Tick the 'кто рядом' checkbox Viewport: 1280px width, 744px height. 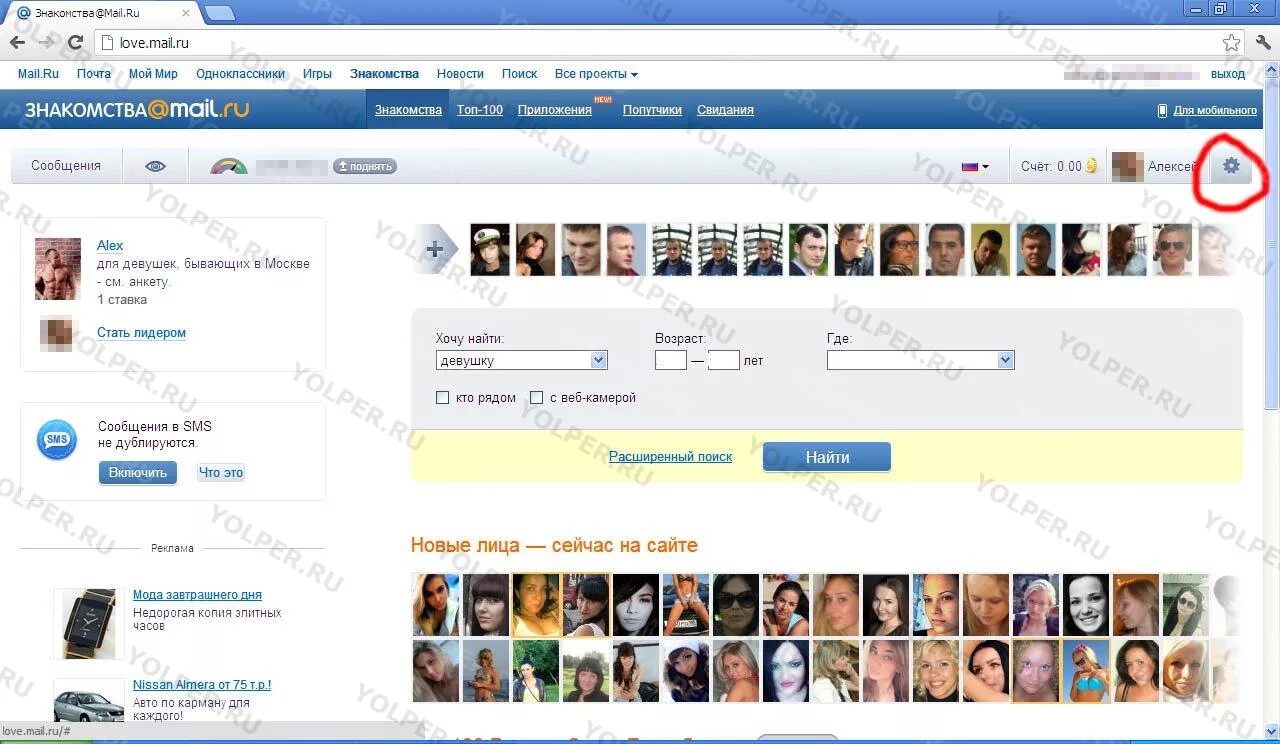coord(443,398)
